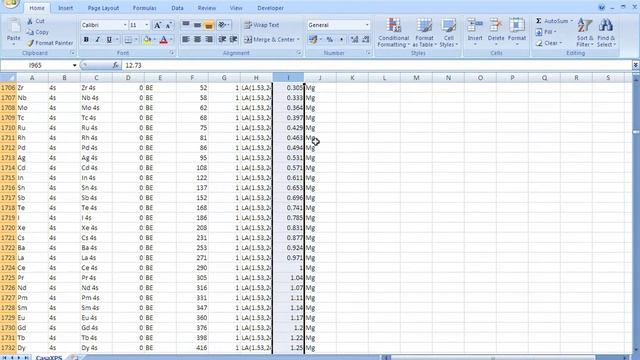The image size is (640, 360).
Task: Decrease Decimal places
Action: click(x=366, y=40)
